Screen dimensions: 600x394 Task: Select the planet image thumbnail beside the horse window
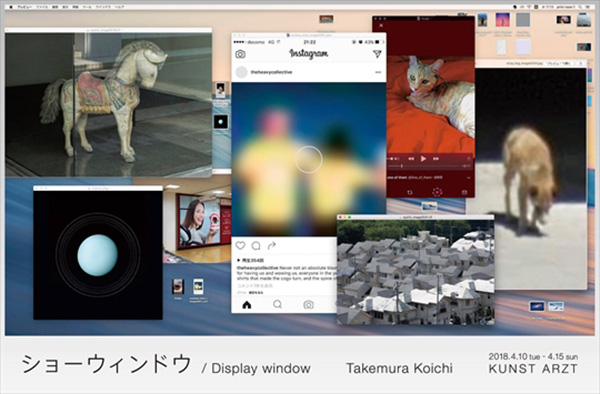point(221,122)
